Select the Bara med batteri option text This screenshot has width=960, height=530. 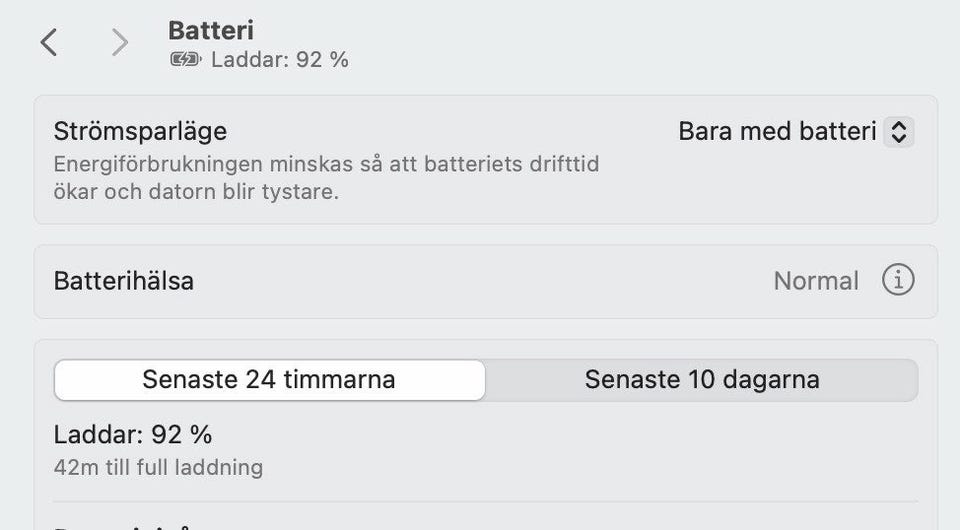(x=777, y=131)
